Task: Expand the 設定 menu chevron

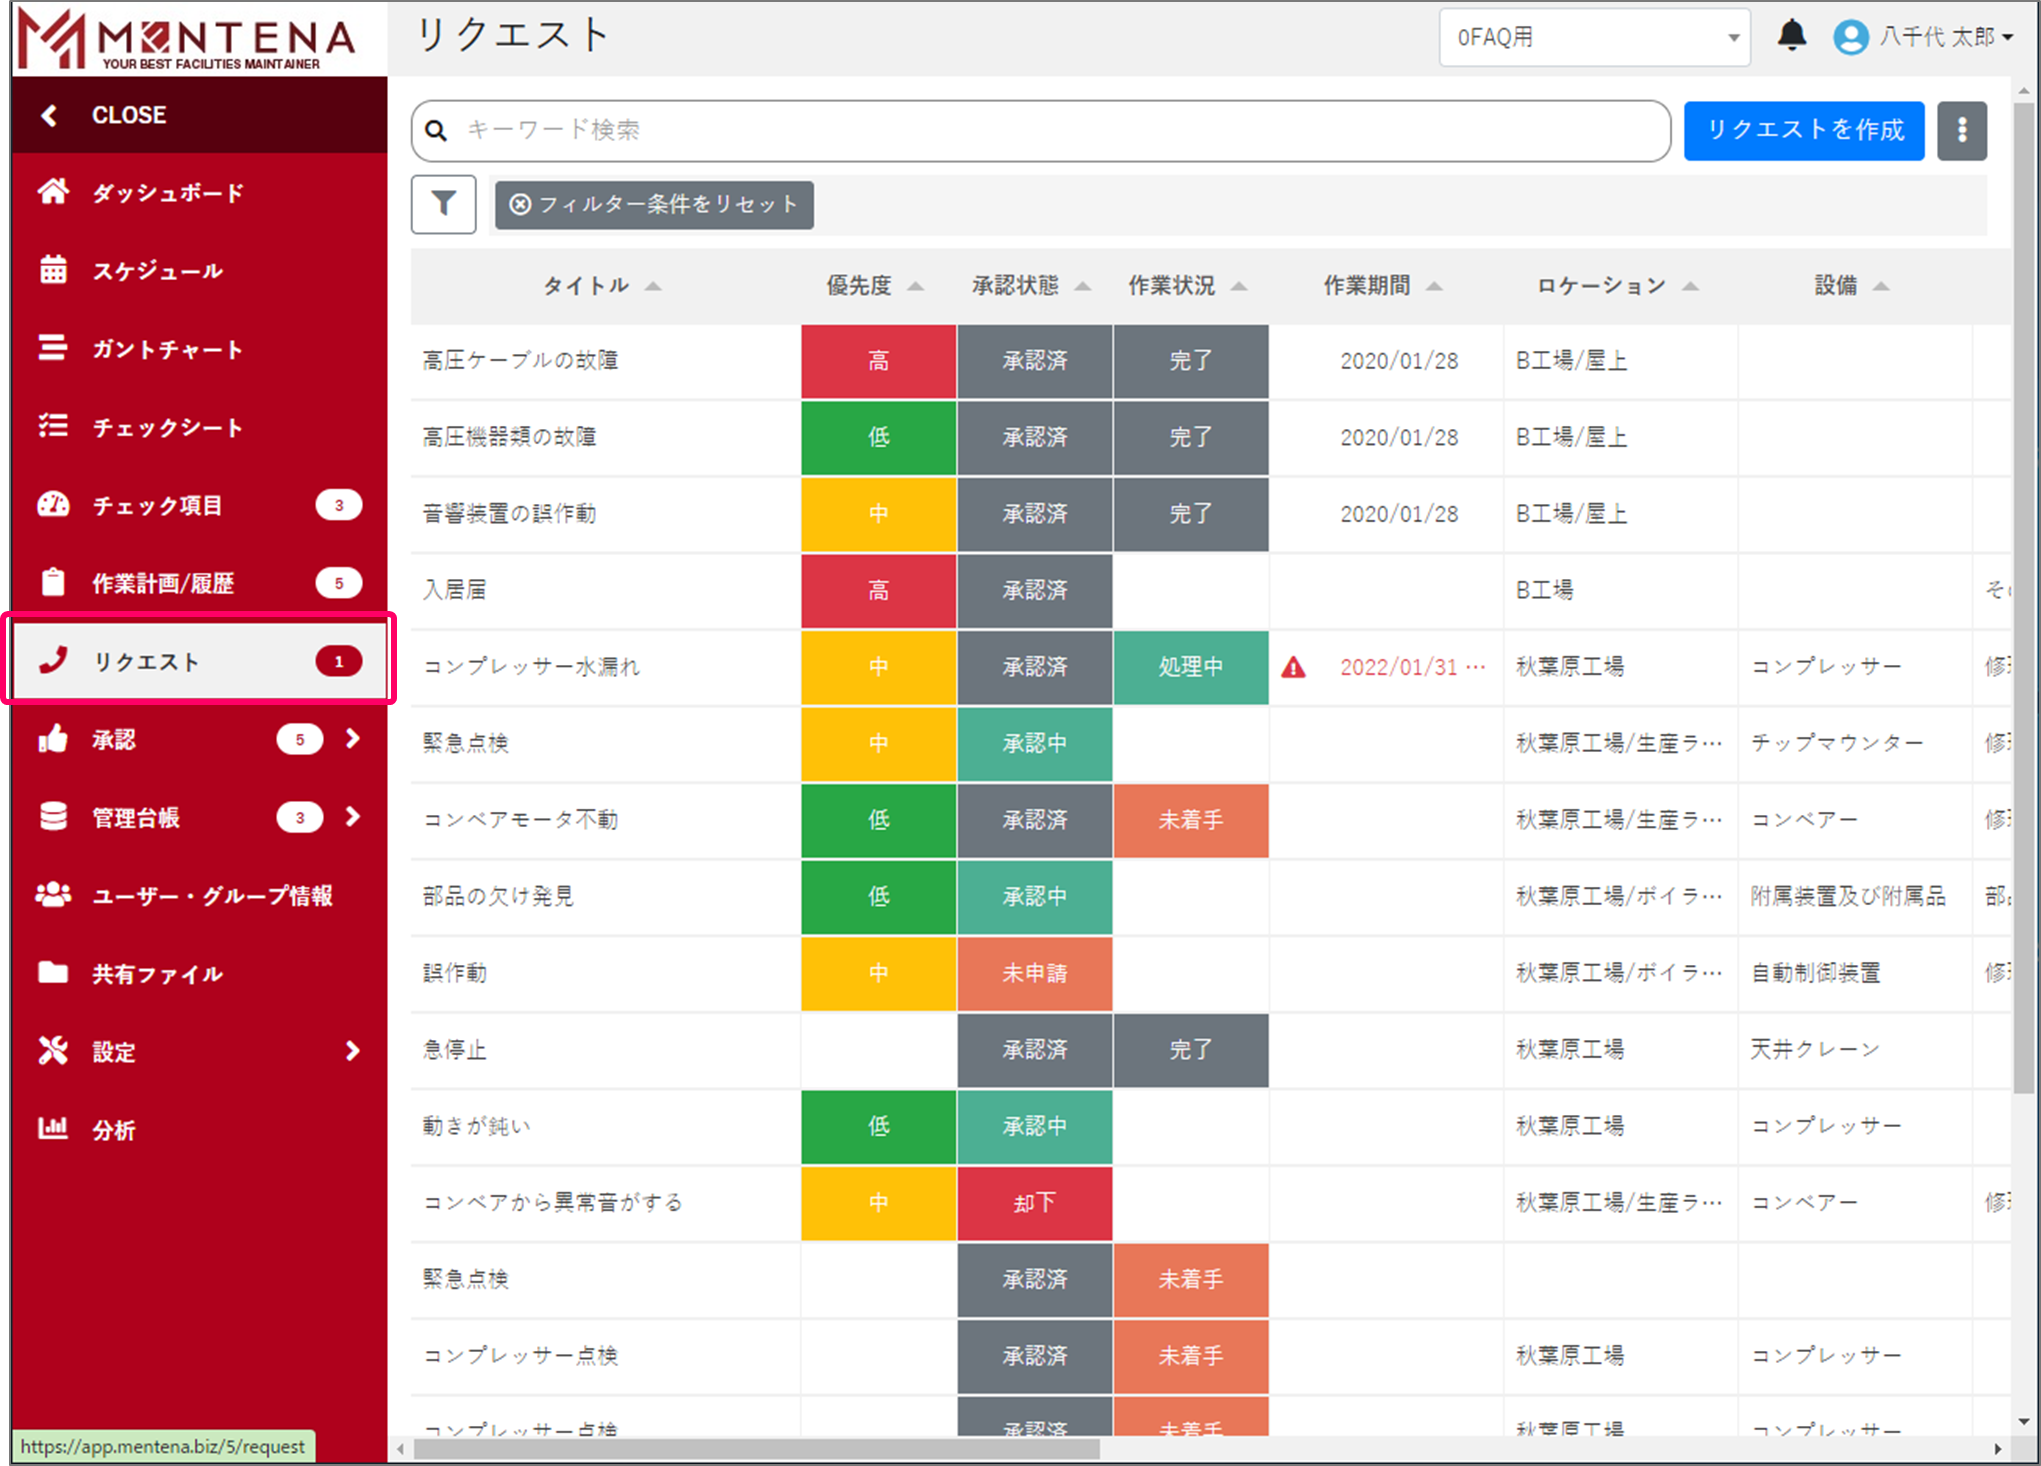Action: [352, 1051]
